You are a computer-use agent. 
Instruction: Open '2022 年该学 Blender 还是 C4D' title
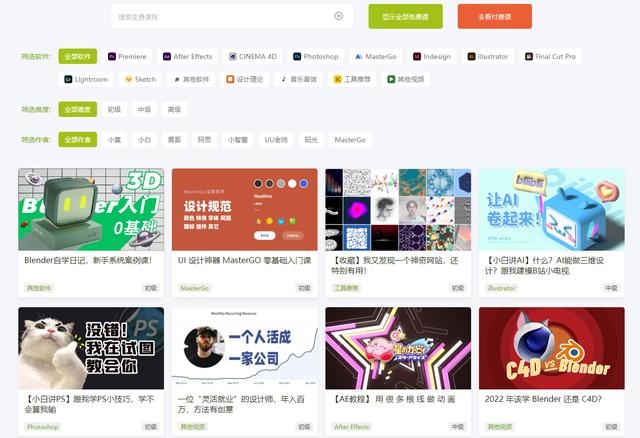(543, 399)
